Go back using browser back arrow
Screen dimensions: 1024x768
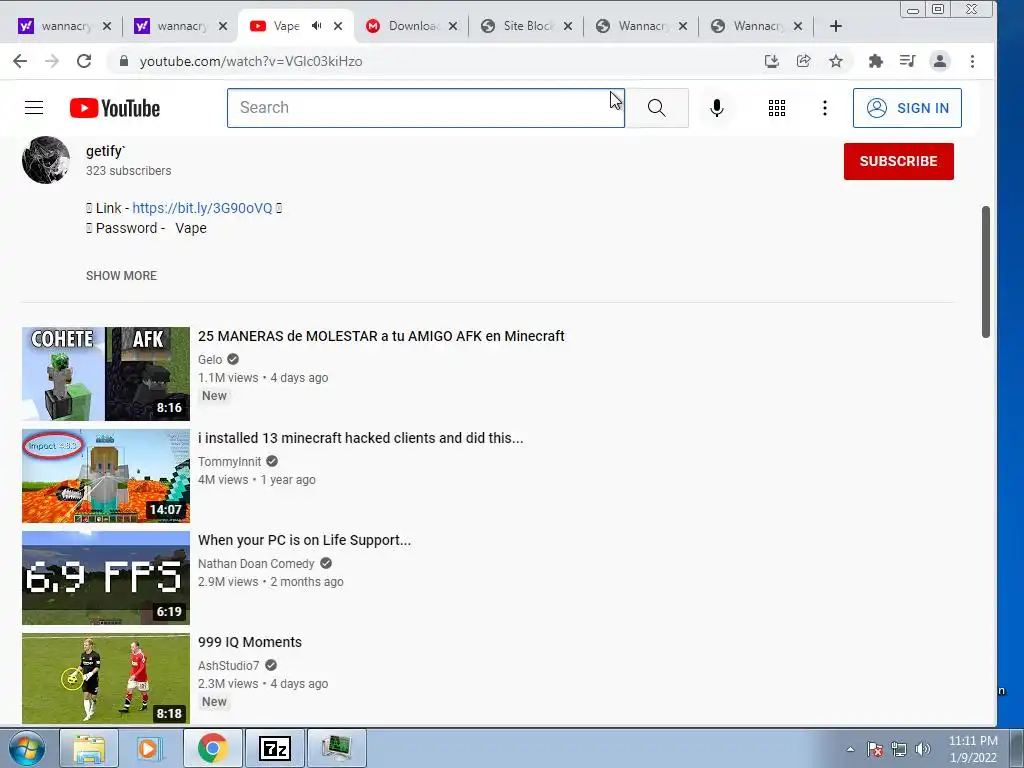pos(20,61)
